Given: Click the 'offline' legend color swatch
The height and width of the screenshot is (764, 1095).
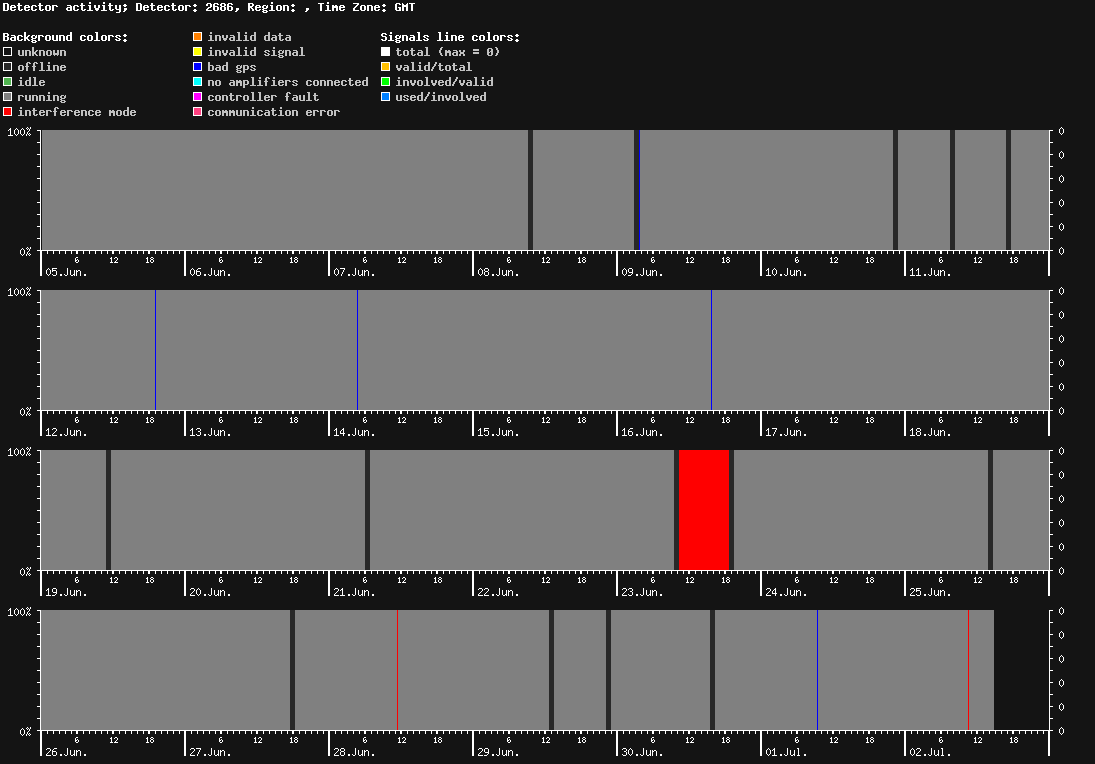Looking at the screenshot, I should [8, 67].
